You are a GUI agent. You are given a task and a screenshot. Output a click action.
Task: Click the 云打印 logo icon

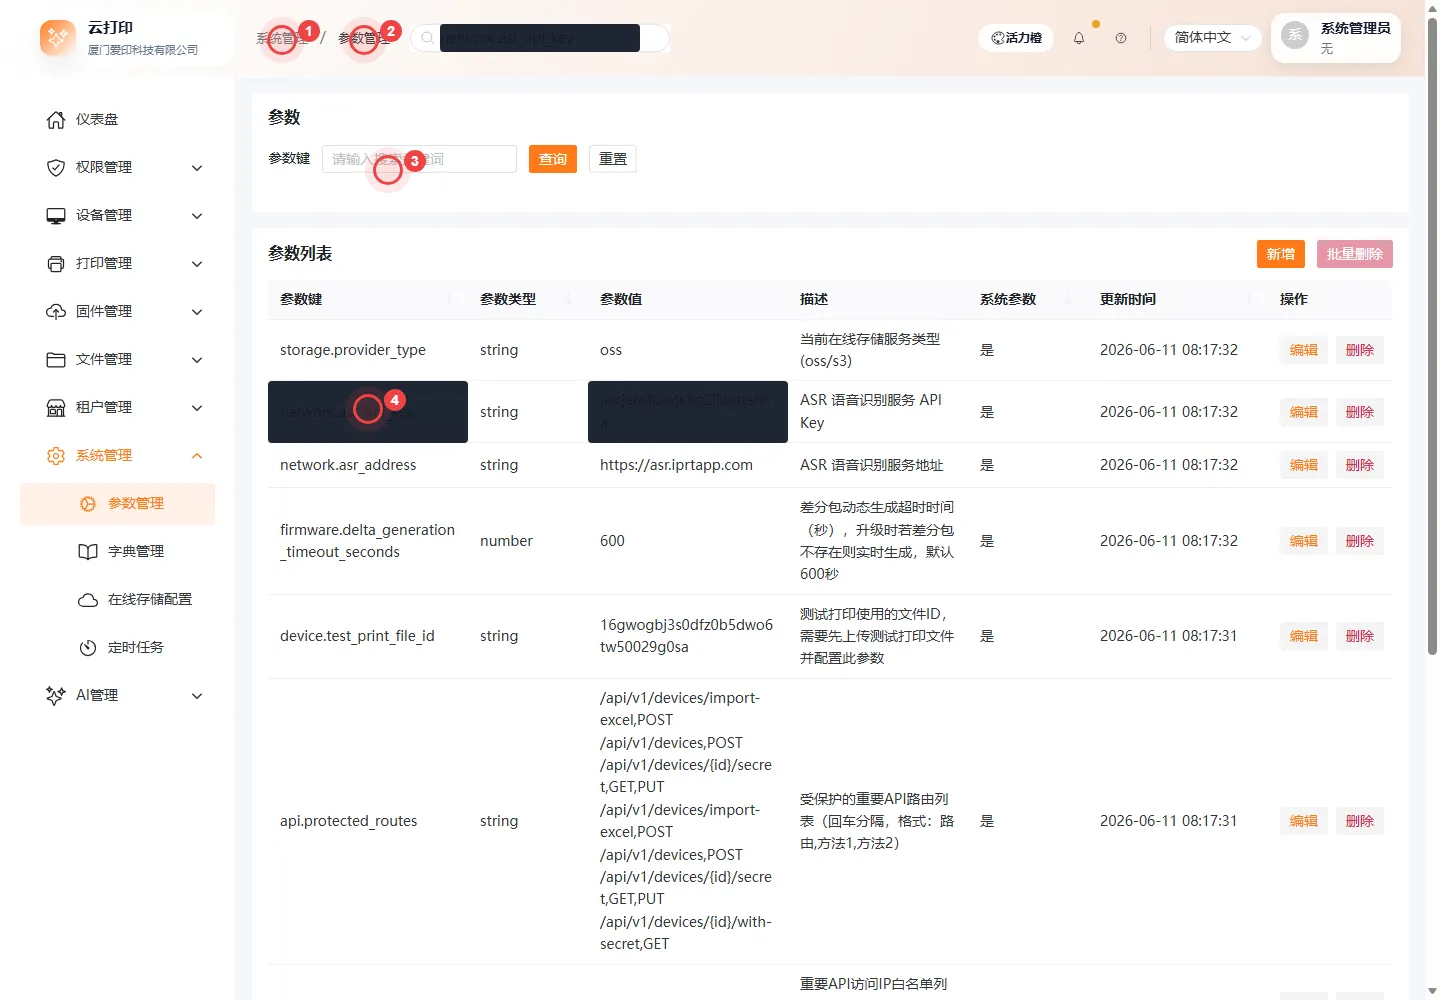[x=58, y=38]
